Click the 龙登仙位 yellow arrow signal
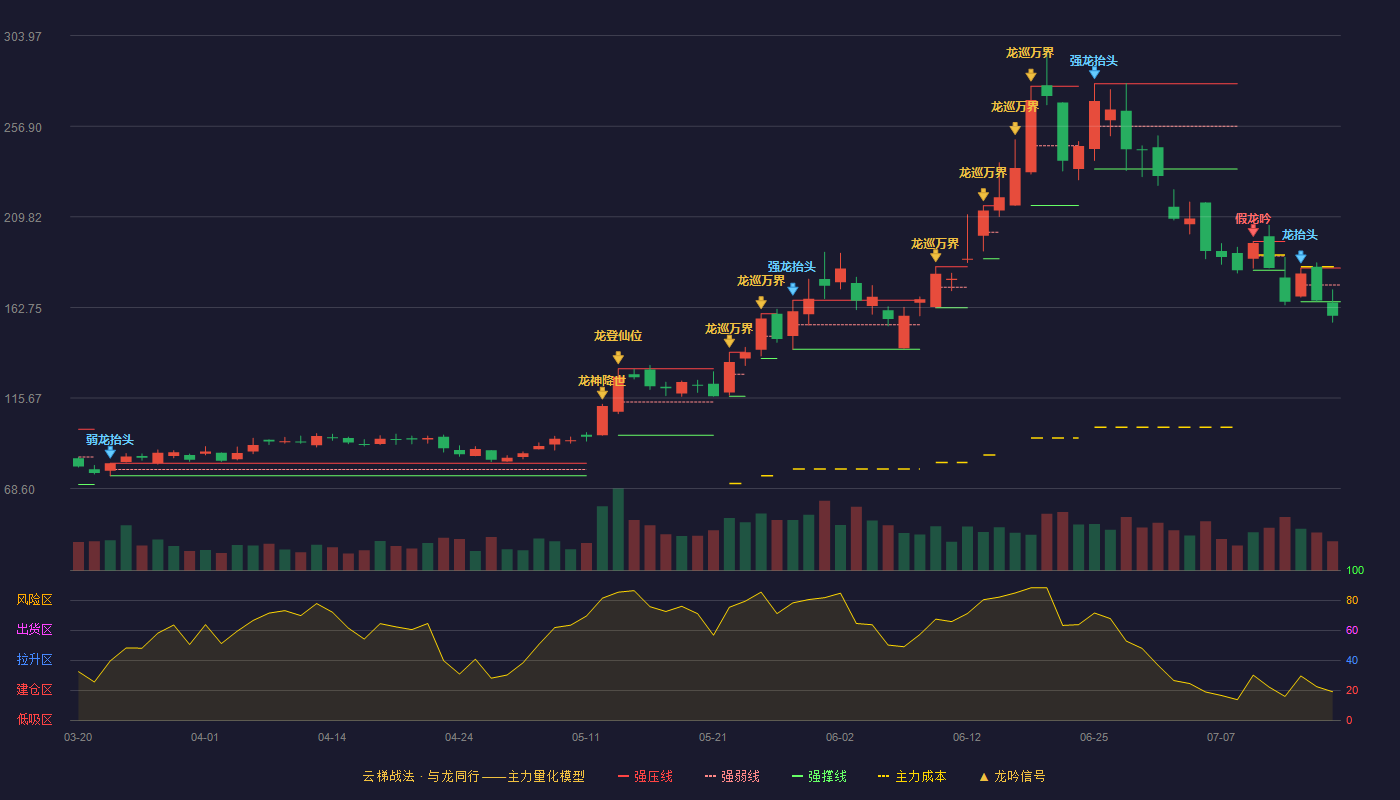This screenshot has height=800, width=1400. [x=618, y=357]
